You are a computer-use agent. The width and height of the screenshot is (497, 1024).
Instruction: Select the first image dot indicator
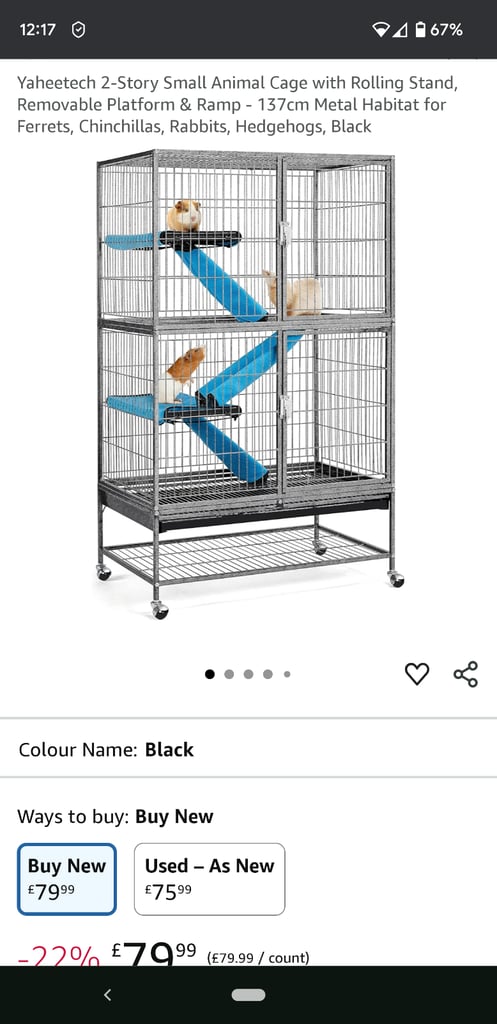tap(210, 674)
